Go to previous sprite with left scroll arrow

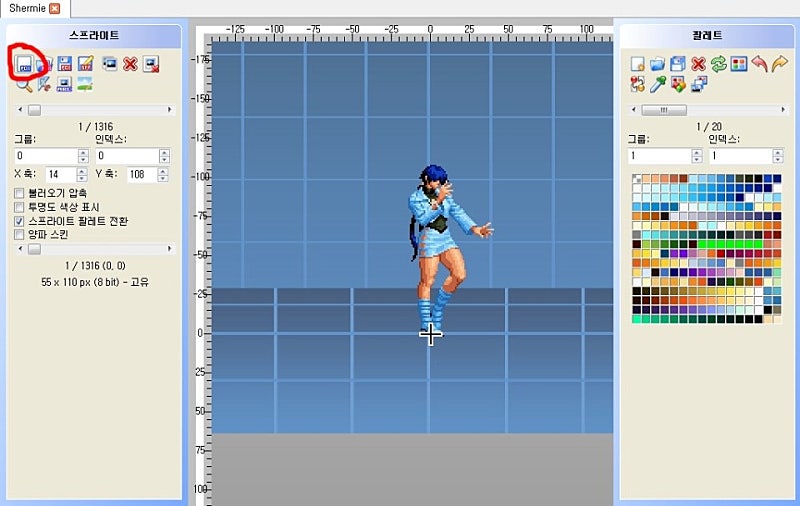click(x=20, y=110)
